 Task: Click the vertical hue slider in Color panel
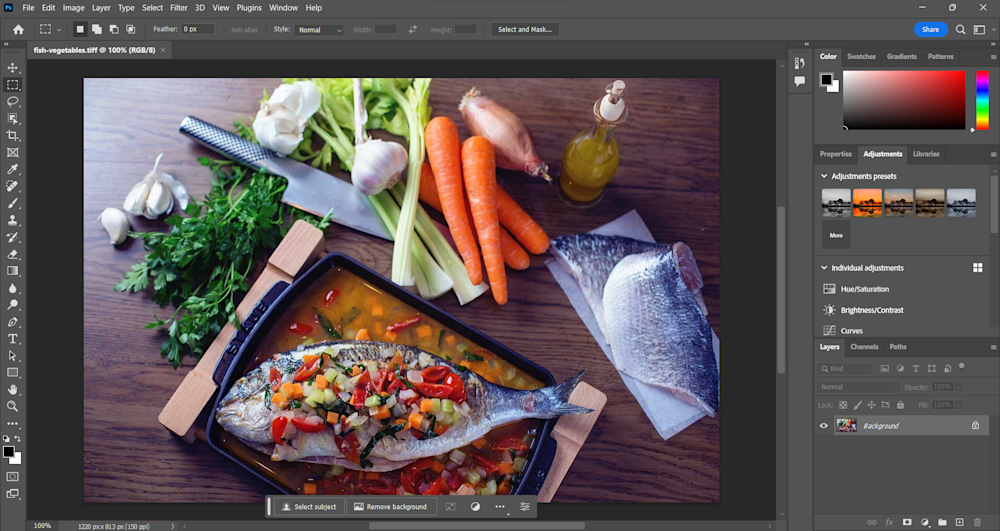(x=982, y=99)
